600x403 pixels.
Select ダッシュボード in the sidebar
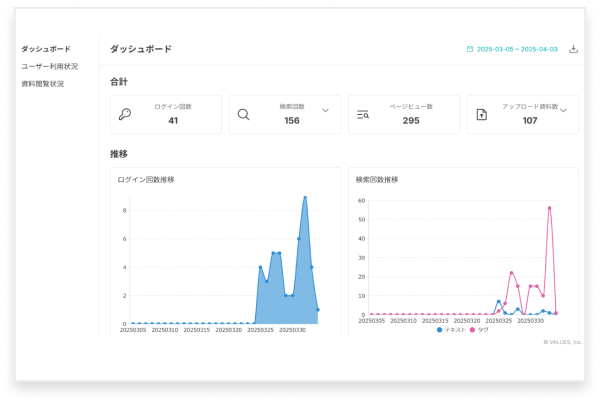(46, 49)
